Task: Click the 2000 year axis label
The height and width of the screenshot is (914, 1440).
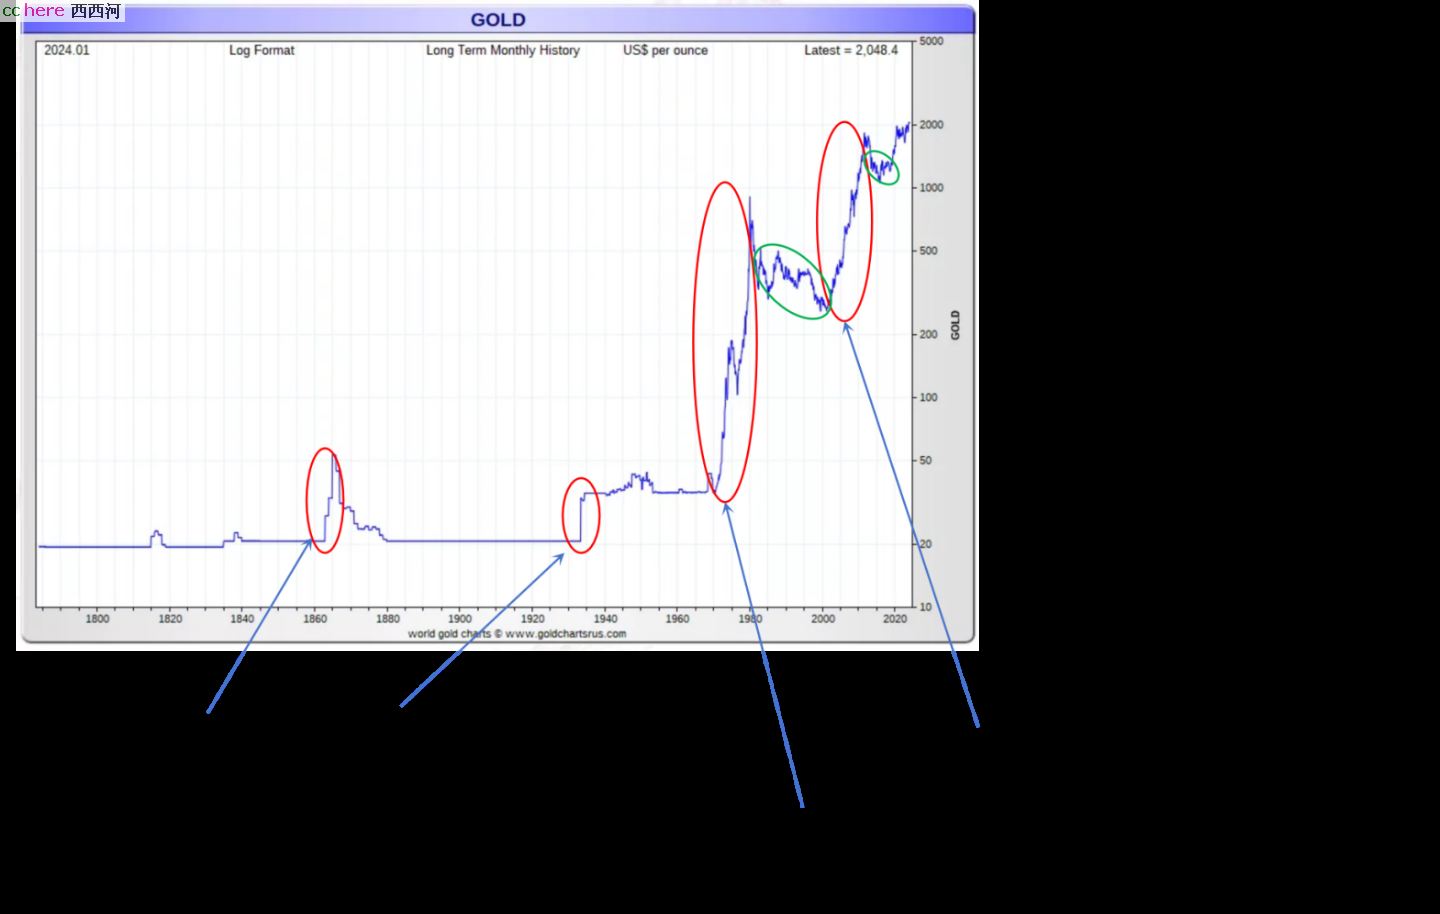Action: tap(823, 619)
